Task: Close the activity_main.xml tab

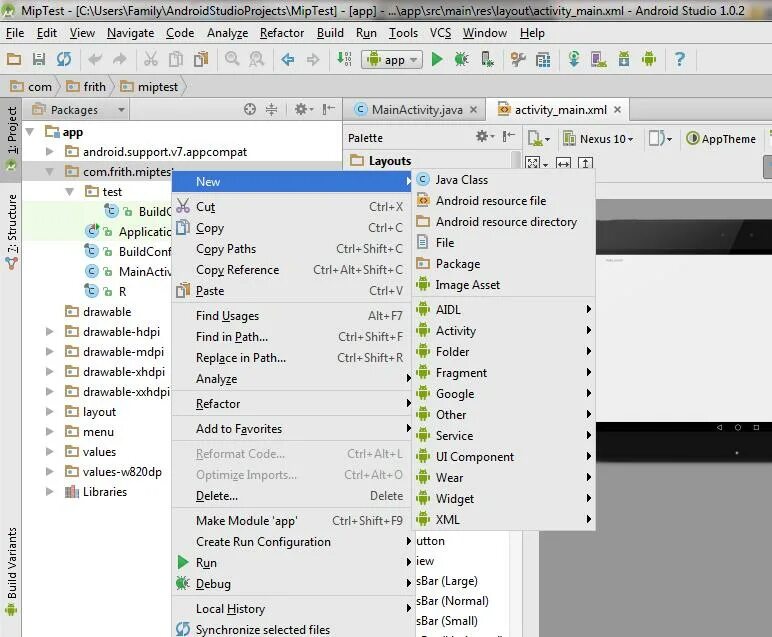Action: (617, 110)
